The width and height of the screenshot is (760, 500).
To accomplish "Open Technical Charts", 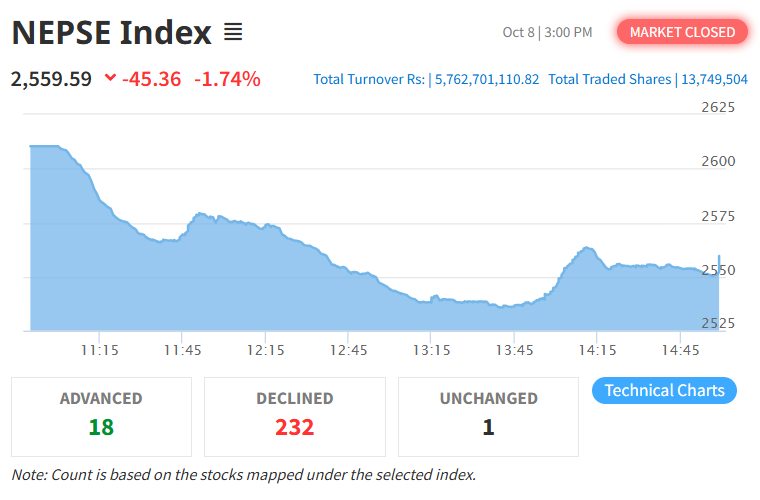I will click(664, 390).
